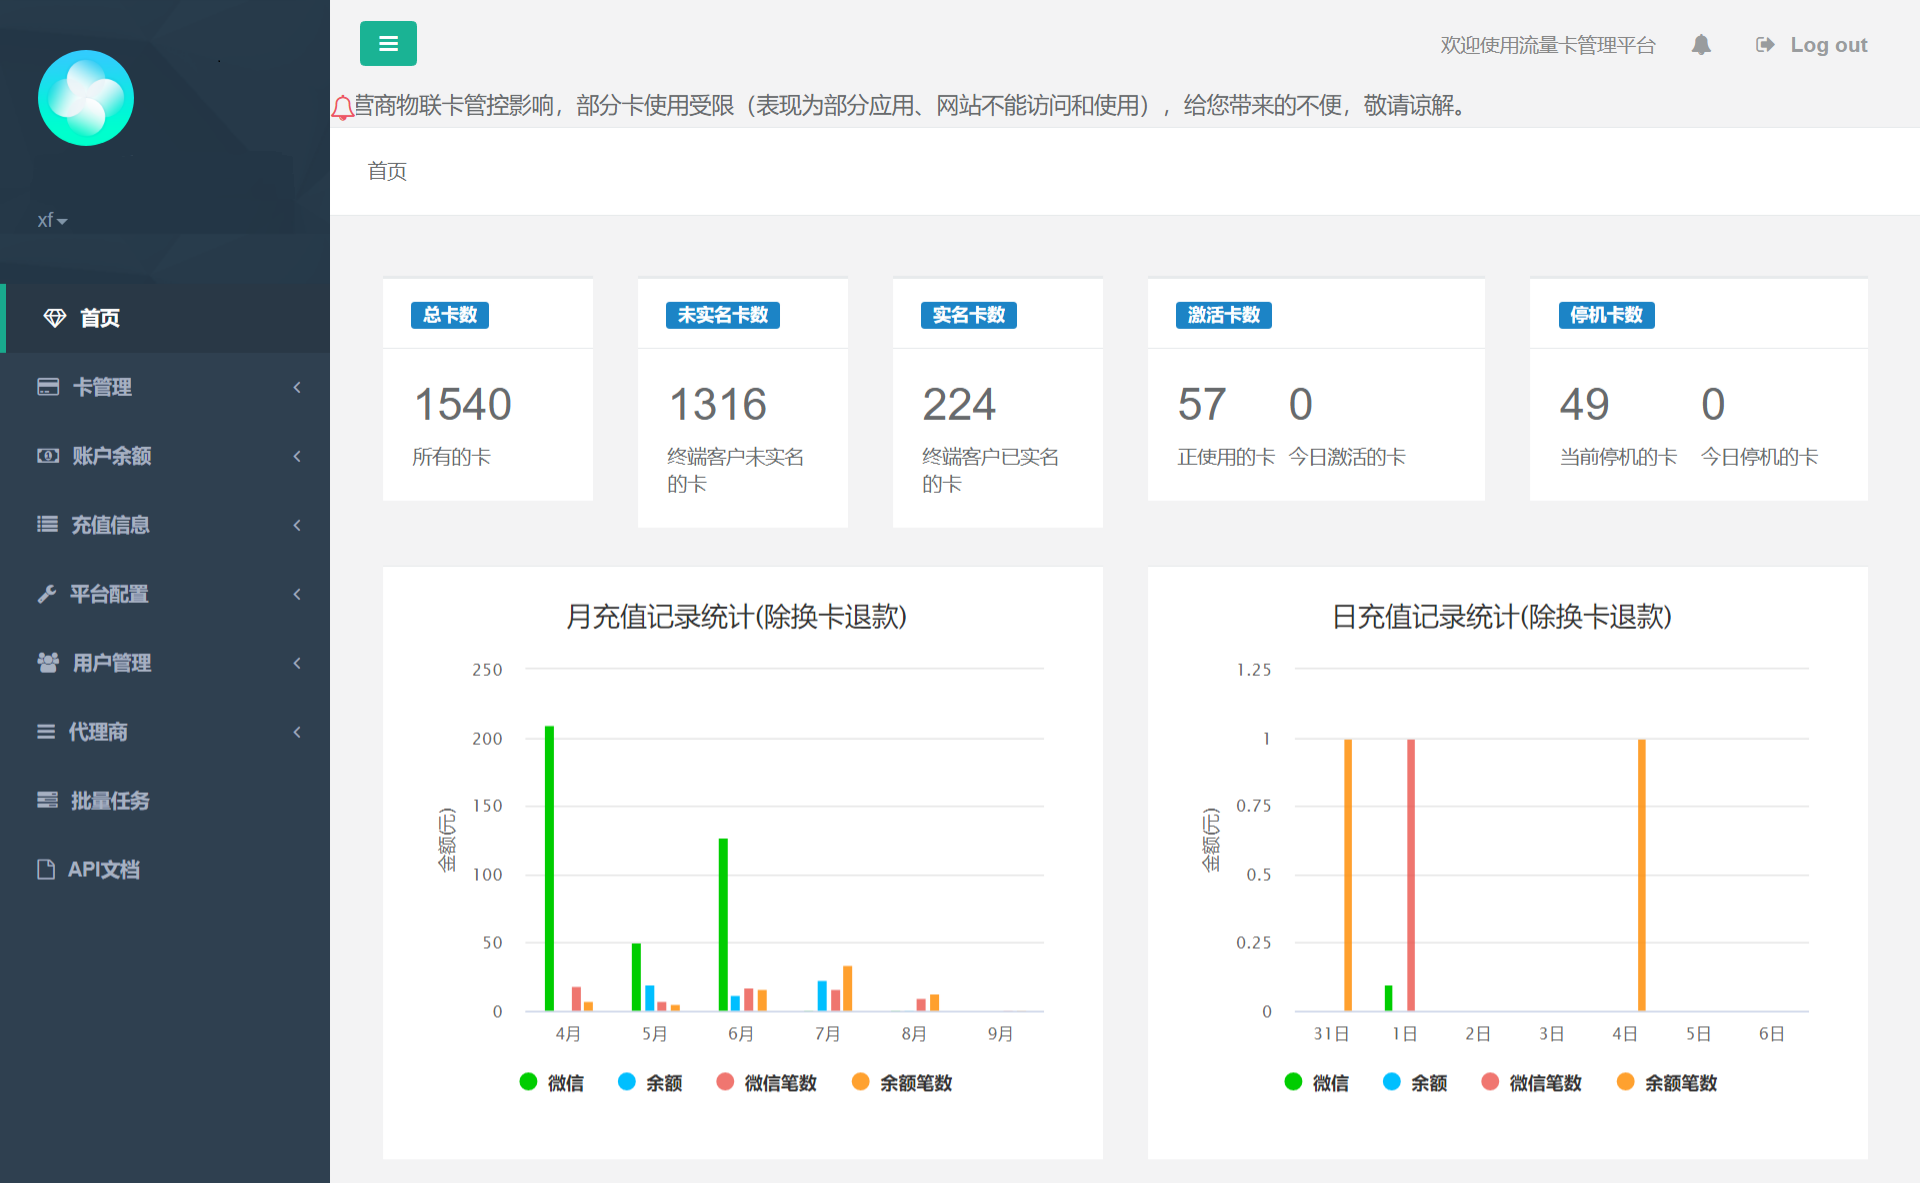Click the 余额 blue legend swatch
This screenshot has width=1920, height=1183.
point(625,1082)
